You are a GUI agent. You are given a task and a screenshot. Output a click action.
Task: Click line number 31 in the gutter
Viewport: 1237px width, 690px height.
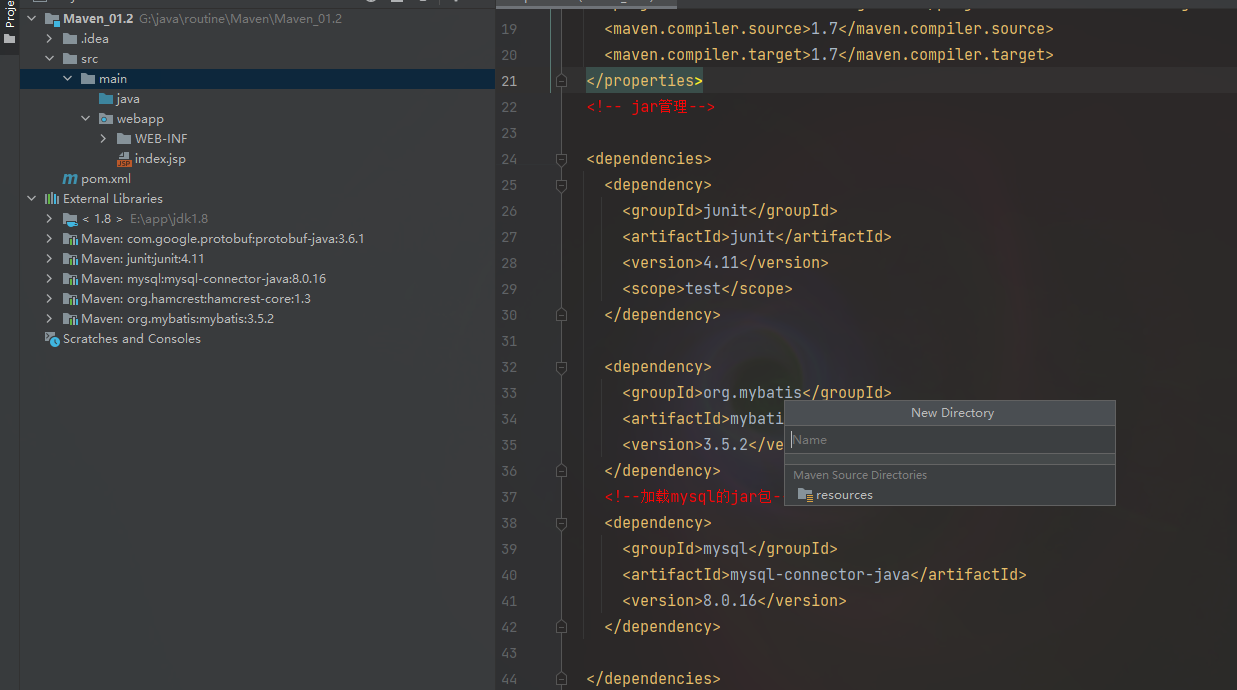tap(509, 341)
